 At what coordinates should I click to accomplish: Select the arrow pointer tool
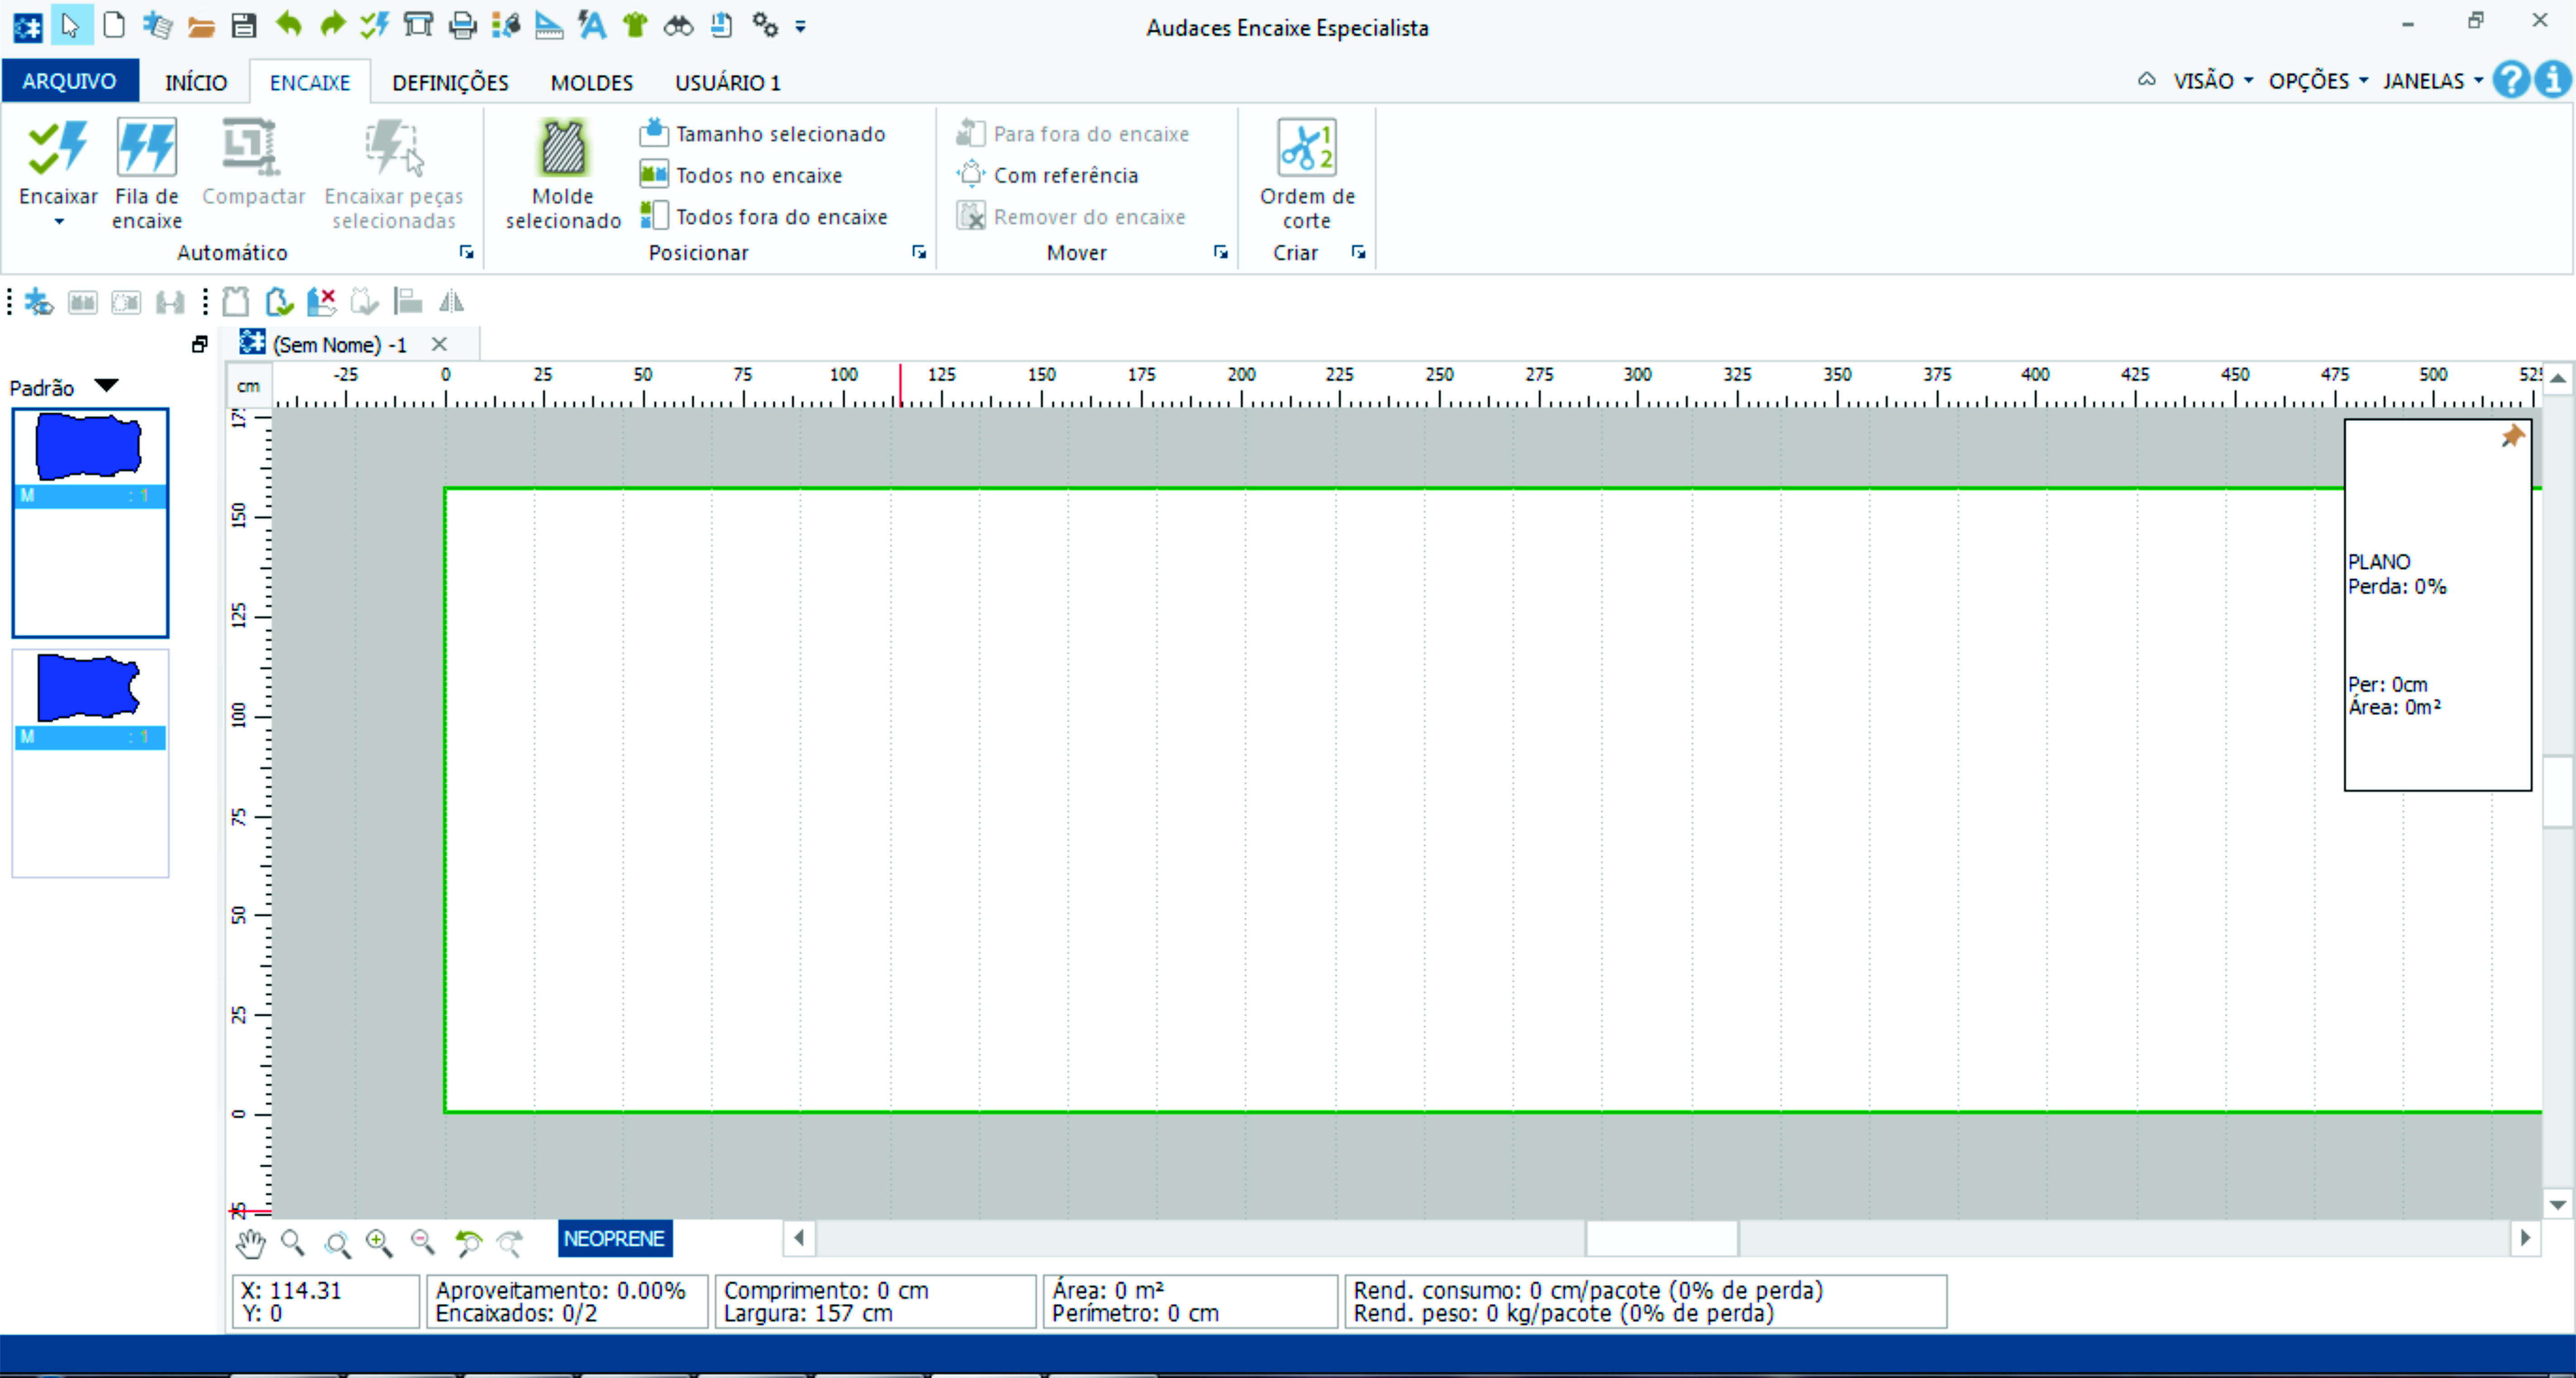pyautogui.click(x=70, y=25)
